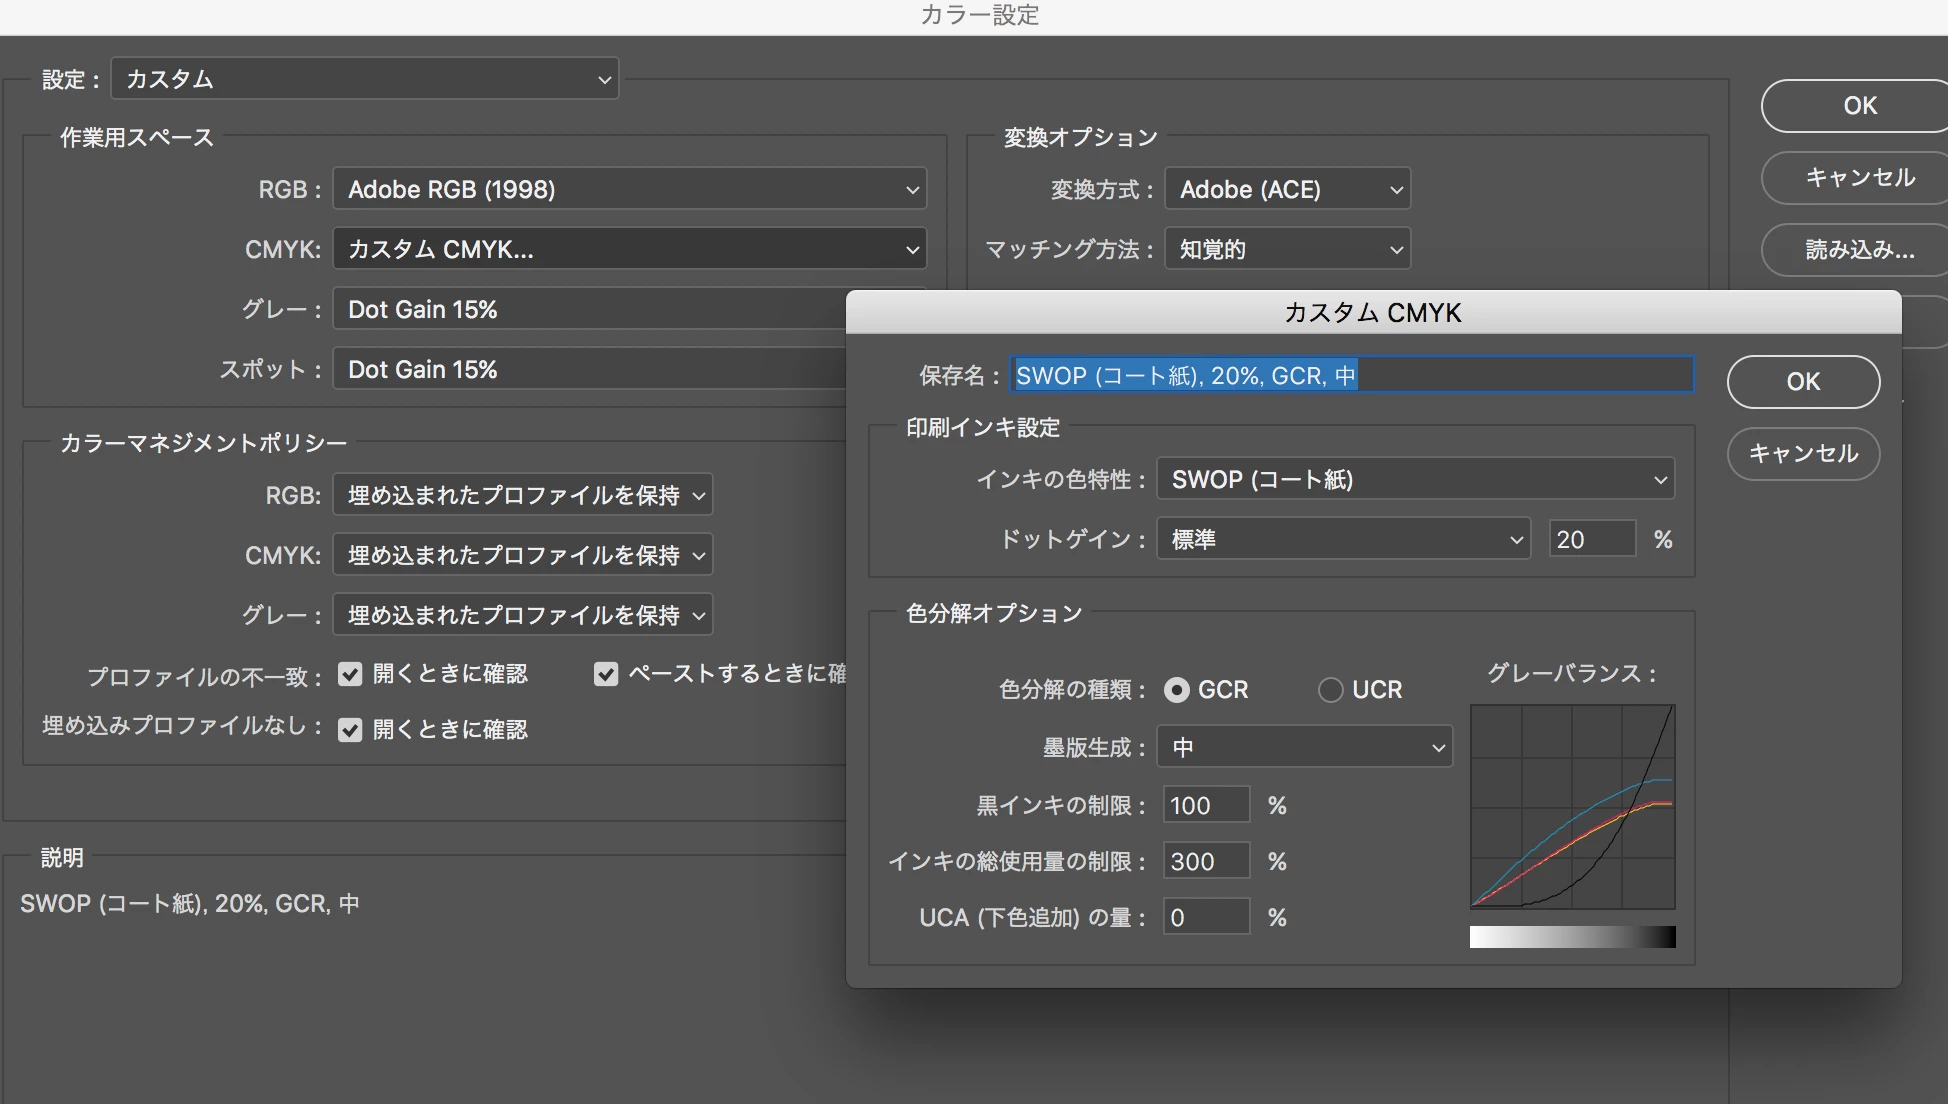Screen dimensions: 1948x1104
Task: Open the マッチング方法 知覚的 dropdown
Action: point(1288,249)
